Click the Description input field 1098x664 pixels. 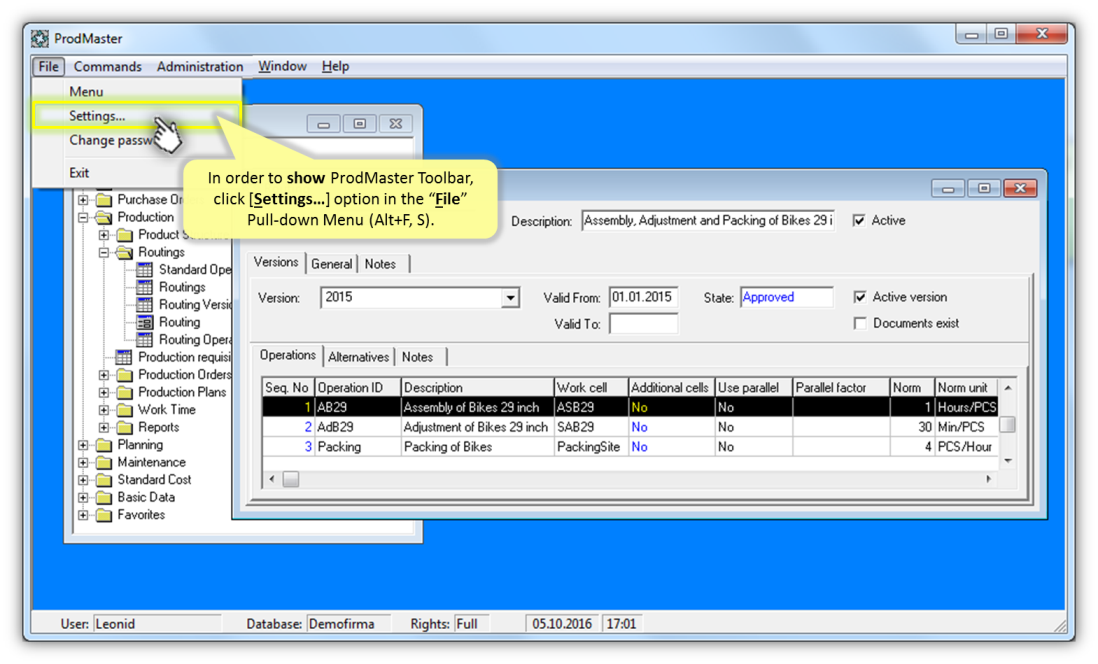[x=708, y=221]
